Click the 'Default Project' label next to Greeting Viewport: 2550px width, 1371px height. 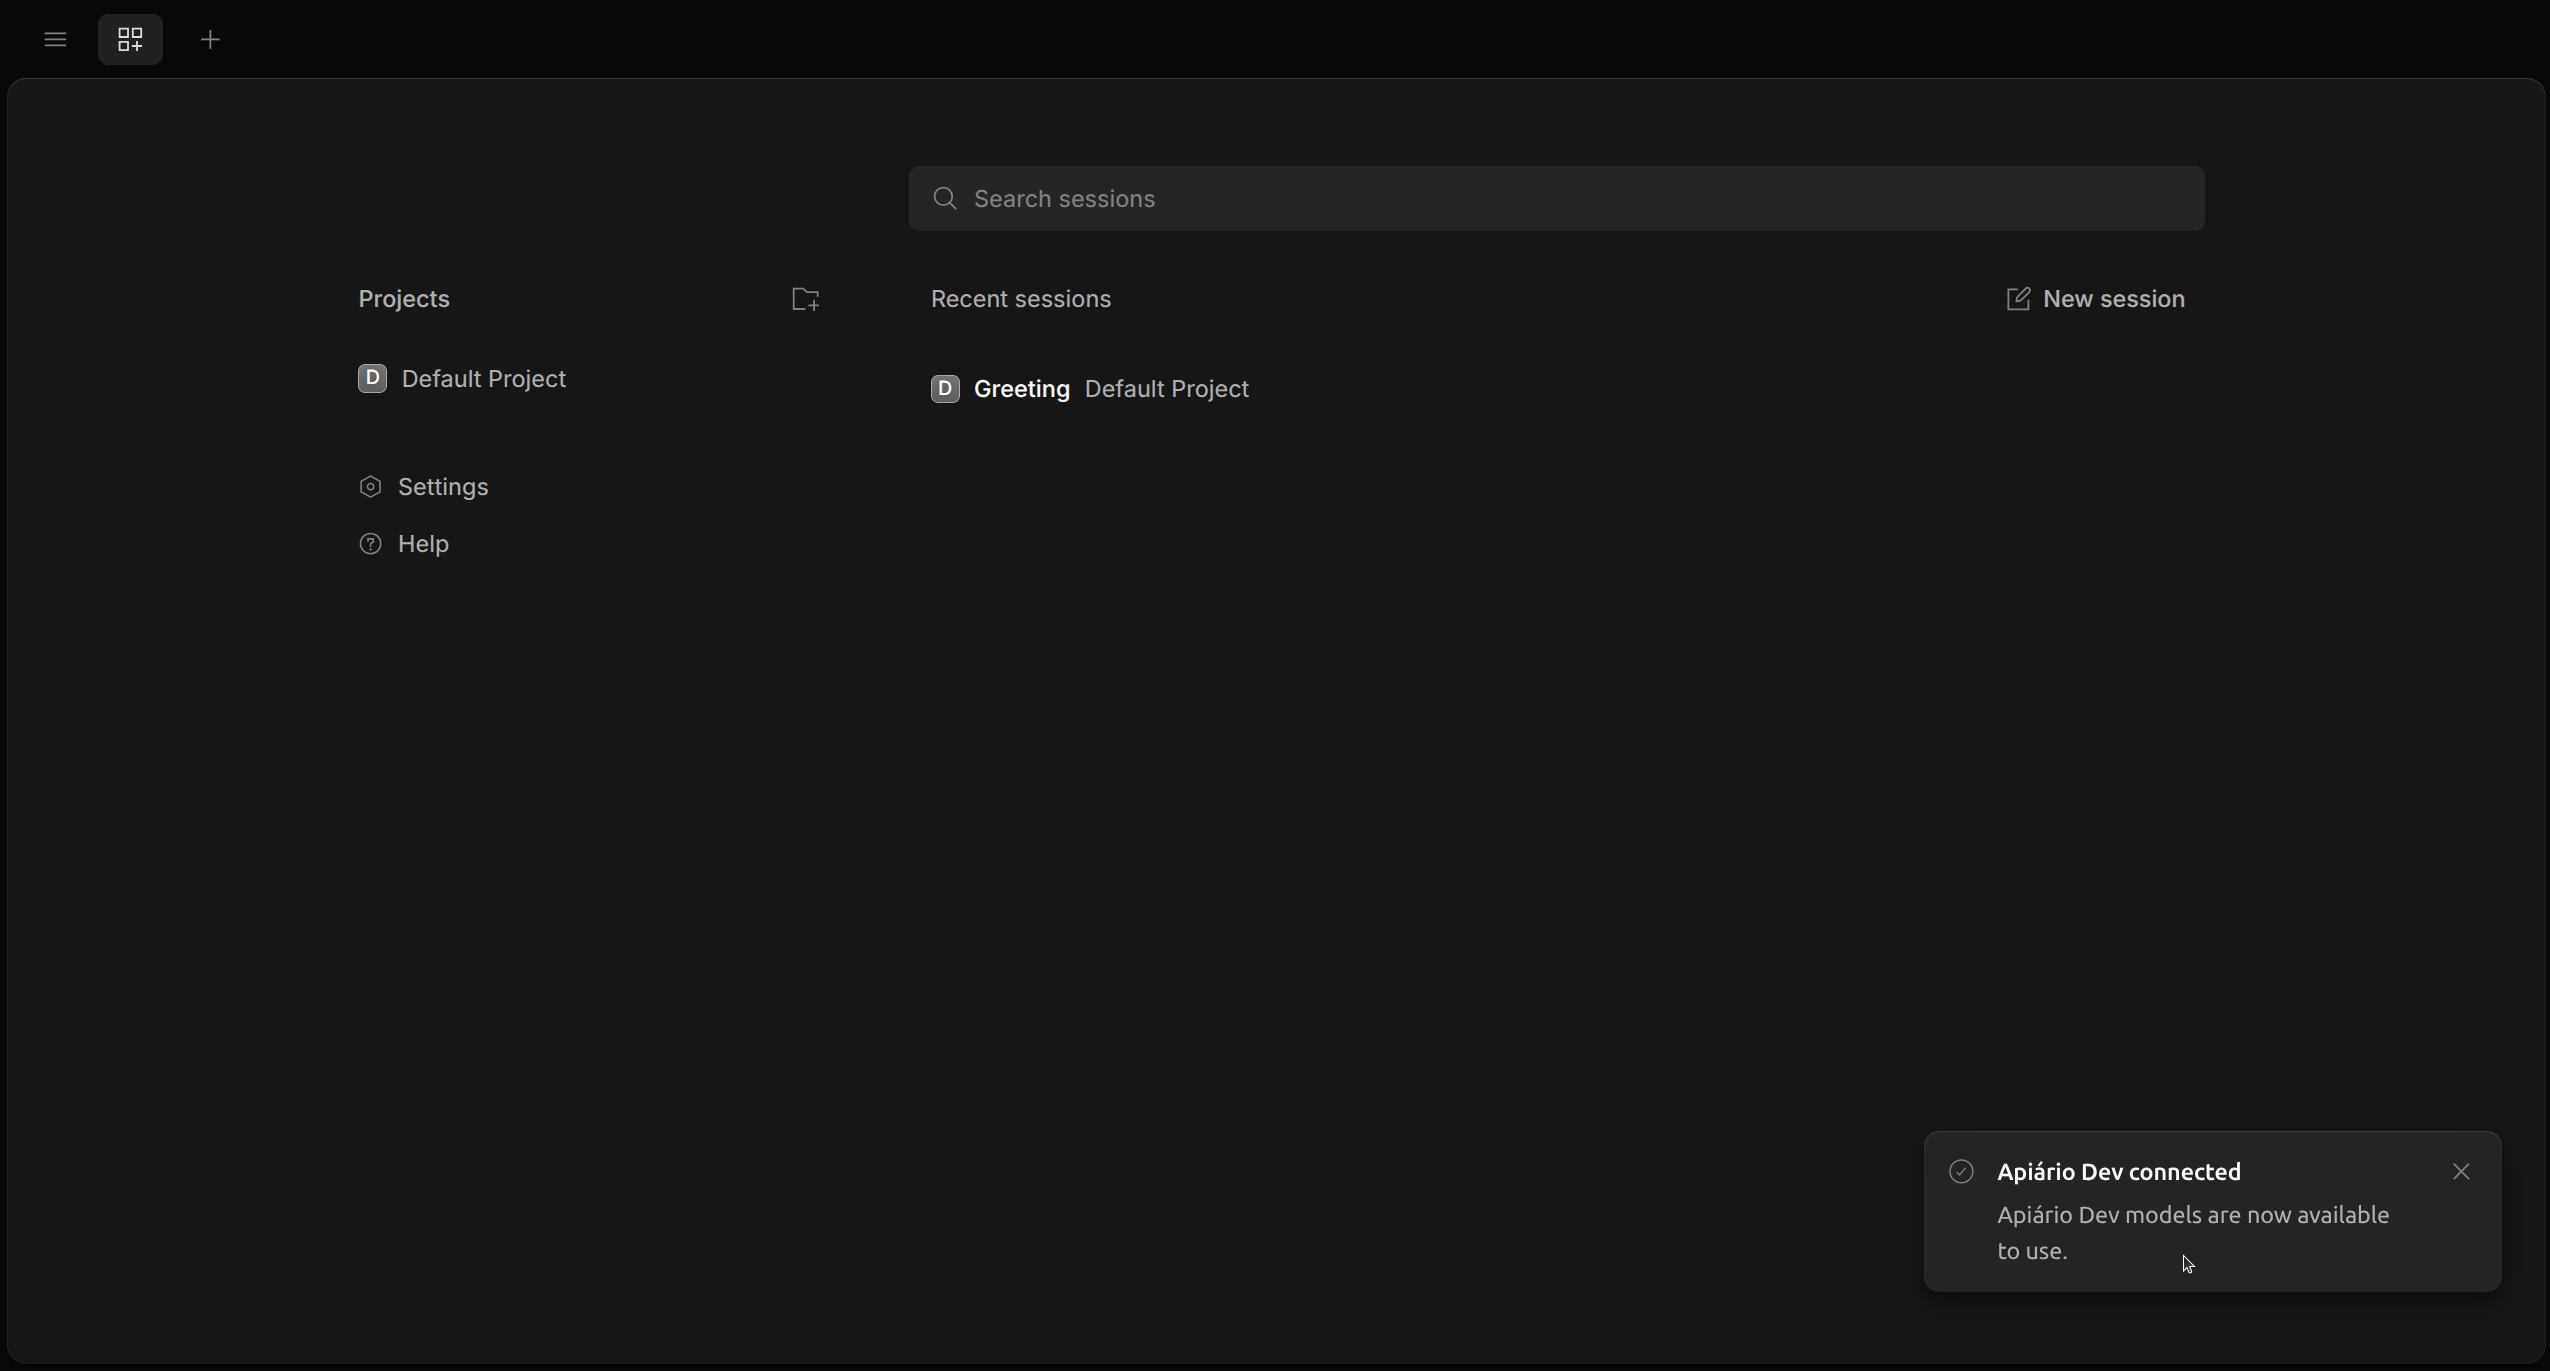1167,389
